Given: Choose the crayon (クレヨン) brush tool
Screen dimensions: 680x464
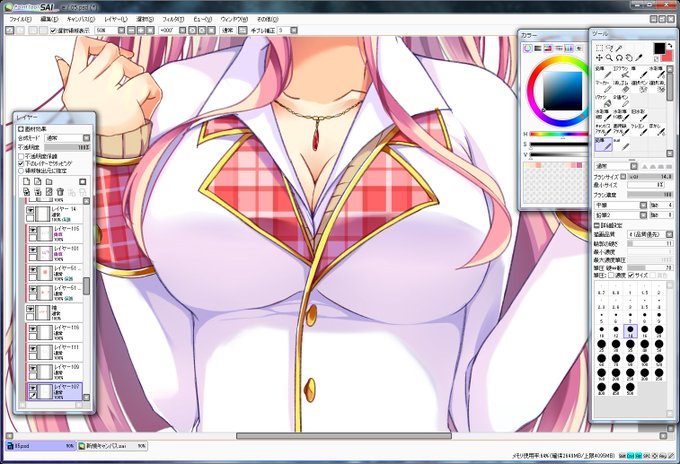Looking at the screenshot, I should click(x=639, y=129).
